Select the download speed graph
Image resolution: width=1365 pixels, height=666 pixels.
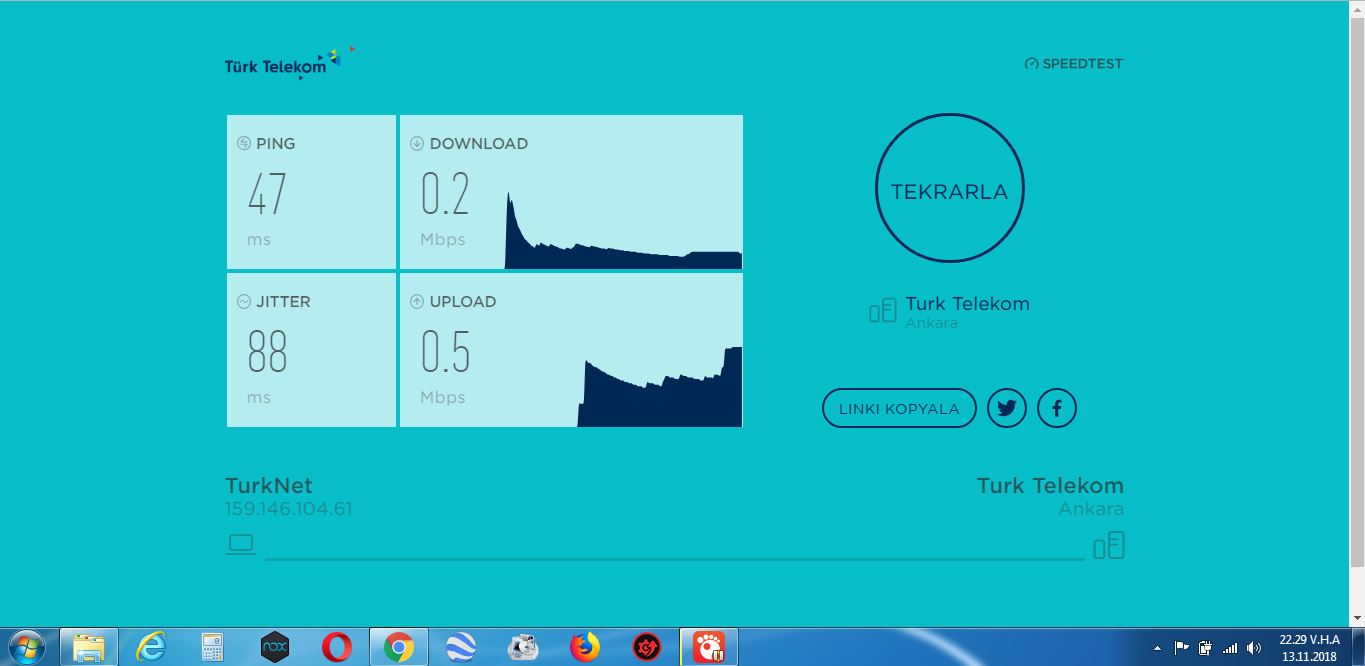(x=623, y=230)
